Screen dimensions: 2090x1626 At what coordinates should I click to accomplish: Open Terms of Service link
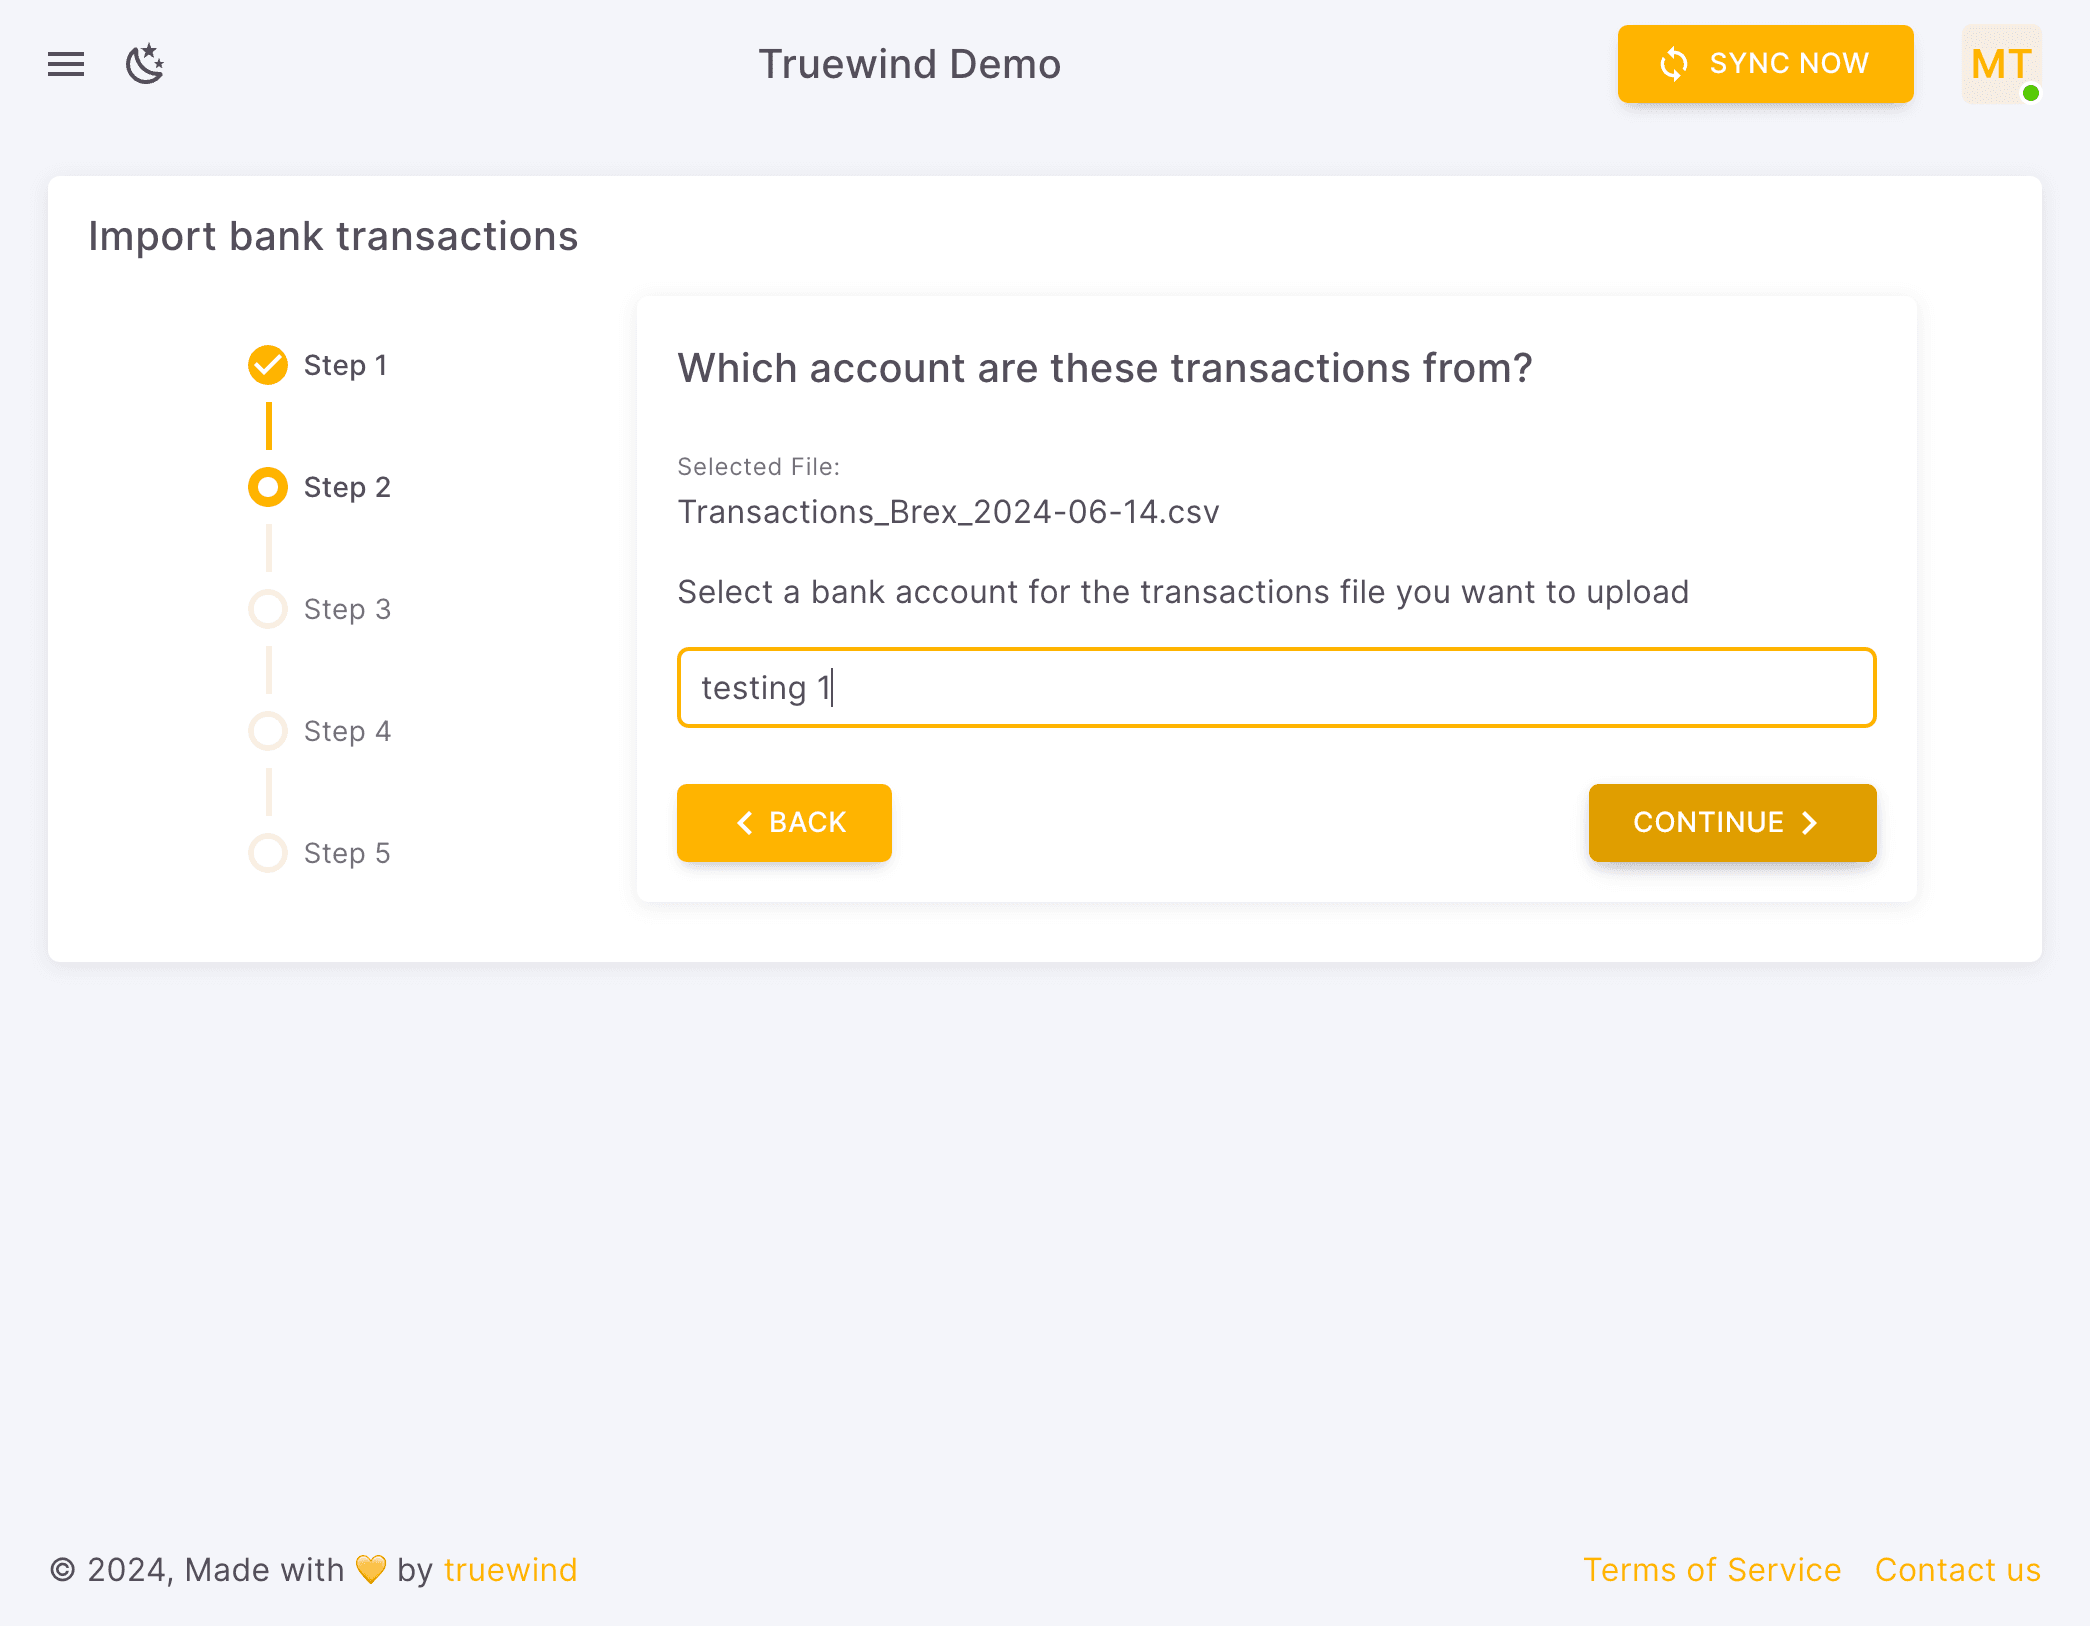tap(1711, 1570)
